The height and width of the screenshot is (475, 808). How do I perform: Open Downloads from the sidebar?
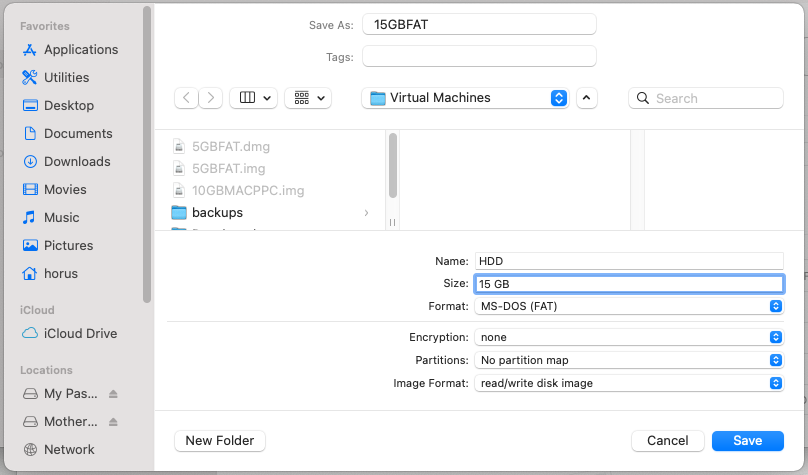coord(76,162)
